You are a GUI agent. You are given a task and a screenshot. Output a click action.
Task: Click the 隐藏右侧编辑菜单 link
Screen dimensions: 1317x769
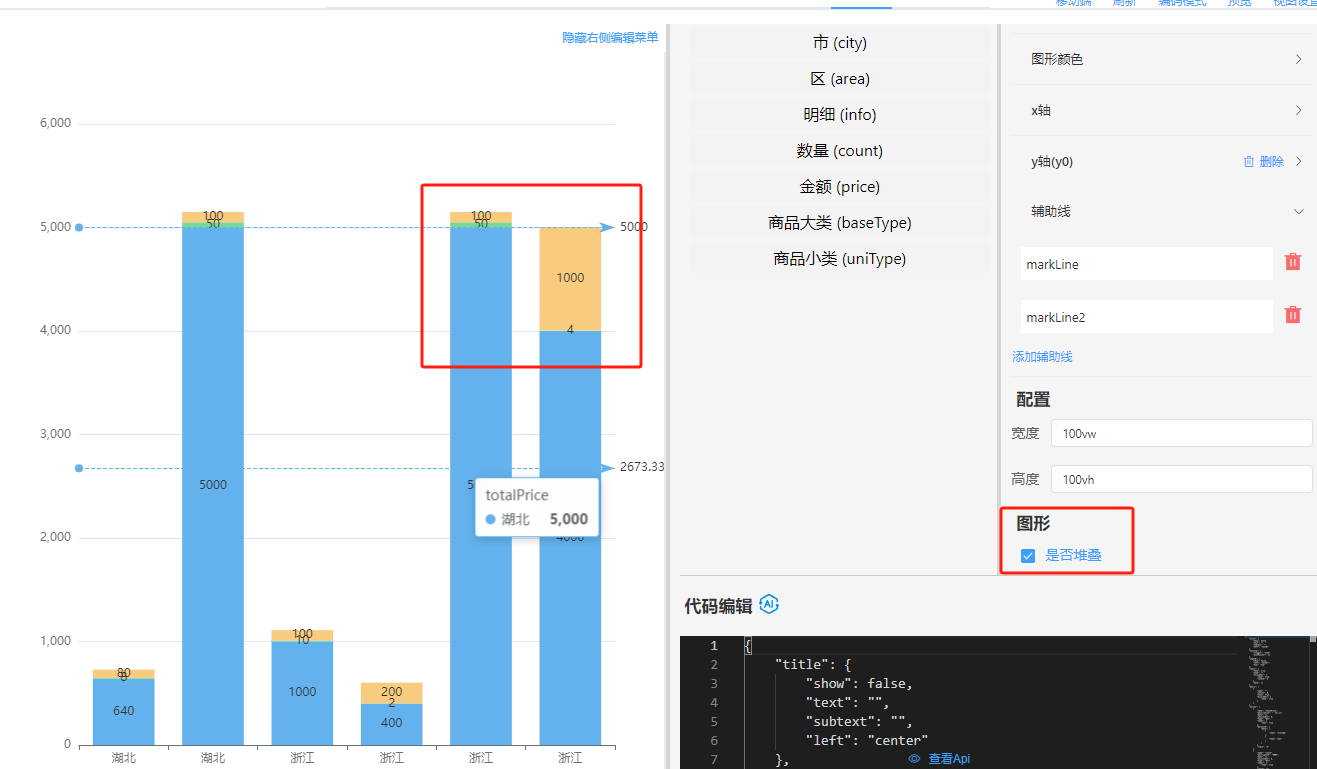(610, 38)
